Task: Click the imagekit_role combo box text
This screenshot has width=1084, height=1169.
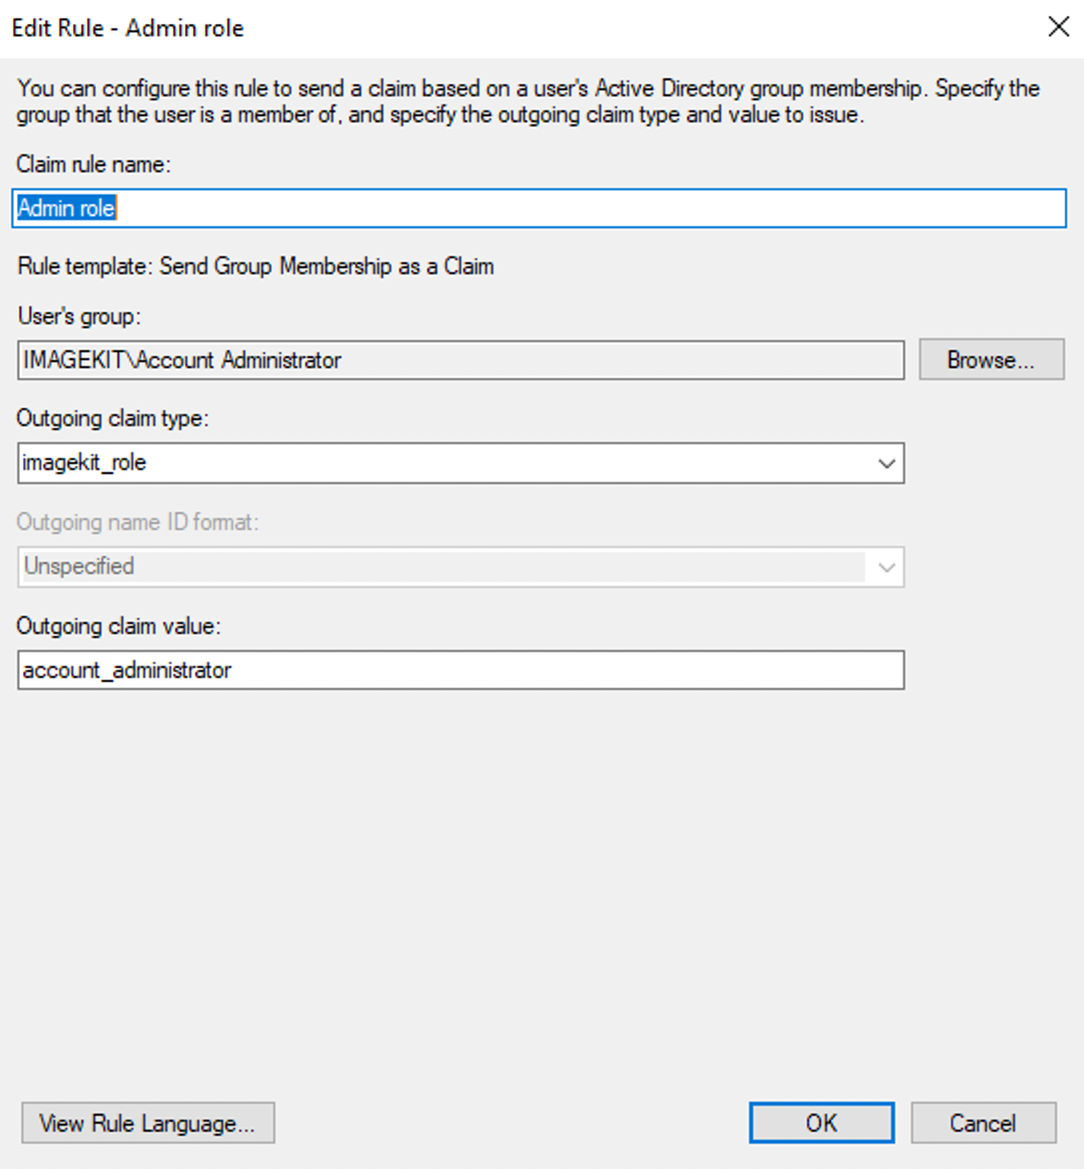Action: click(83, 463)
